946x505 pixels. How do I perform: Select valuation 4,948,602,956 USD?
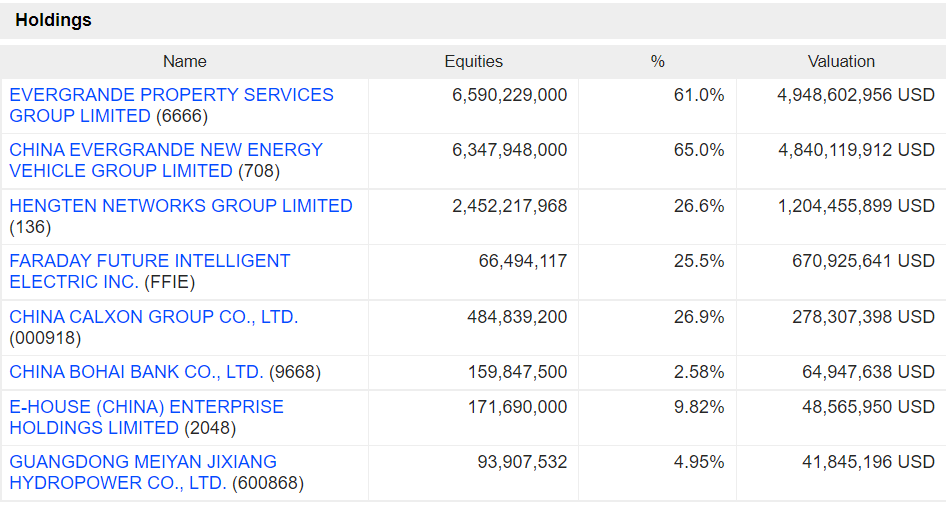click(856, 95)
